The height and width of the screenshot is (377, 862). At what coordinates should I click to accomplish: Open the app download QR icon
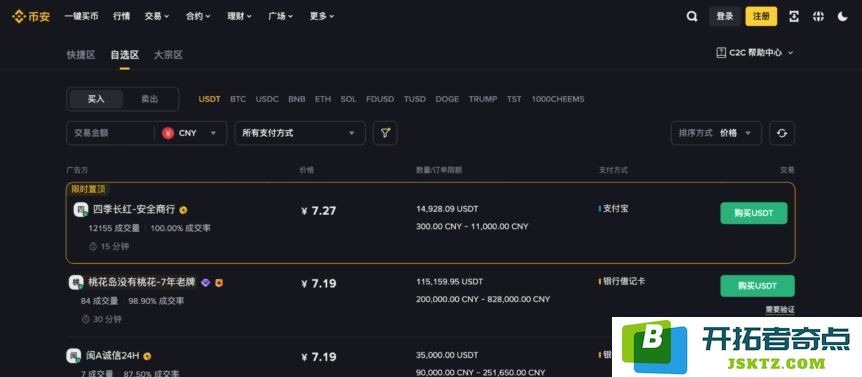tap(794, 16)
